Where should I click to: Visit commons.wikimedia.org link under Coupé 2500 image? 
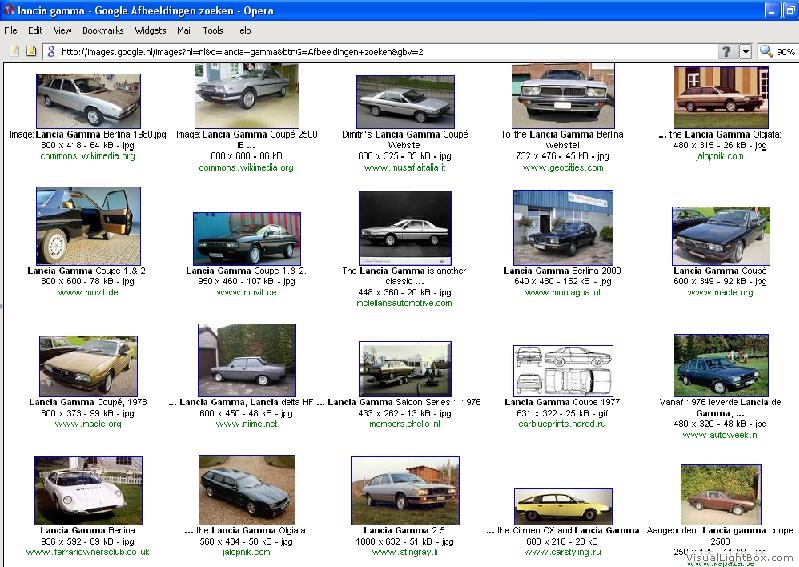246,168
